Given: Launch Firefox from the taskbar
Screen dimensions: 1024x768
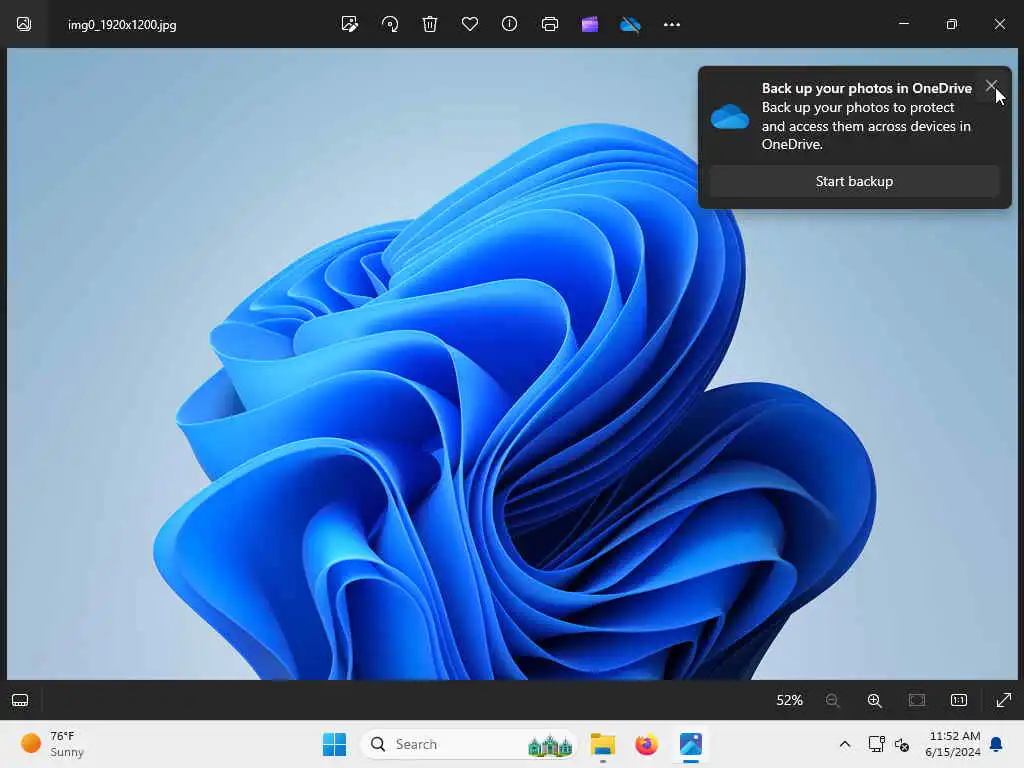Looking at the screenshot, I should point(647,744).
